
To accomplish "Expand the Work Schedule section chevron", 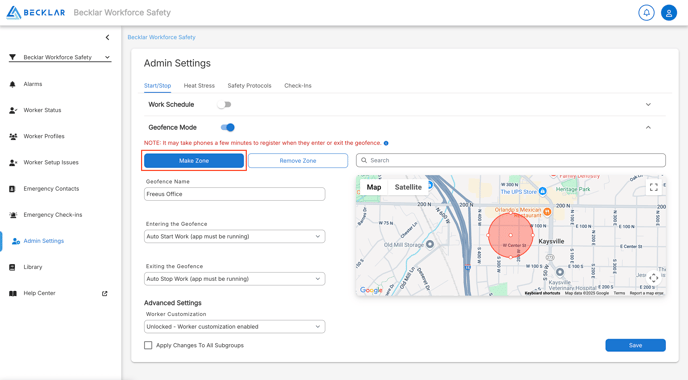I will click(x=648, y=104).
